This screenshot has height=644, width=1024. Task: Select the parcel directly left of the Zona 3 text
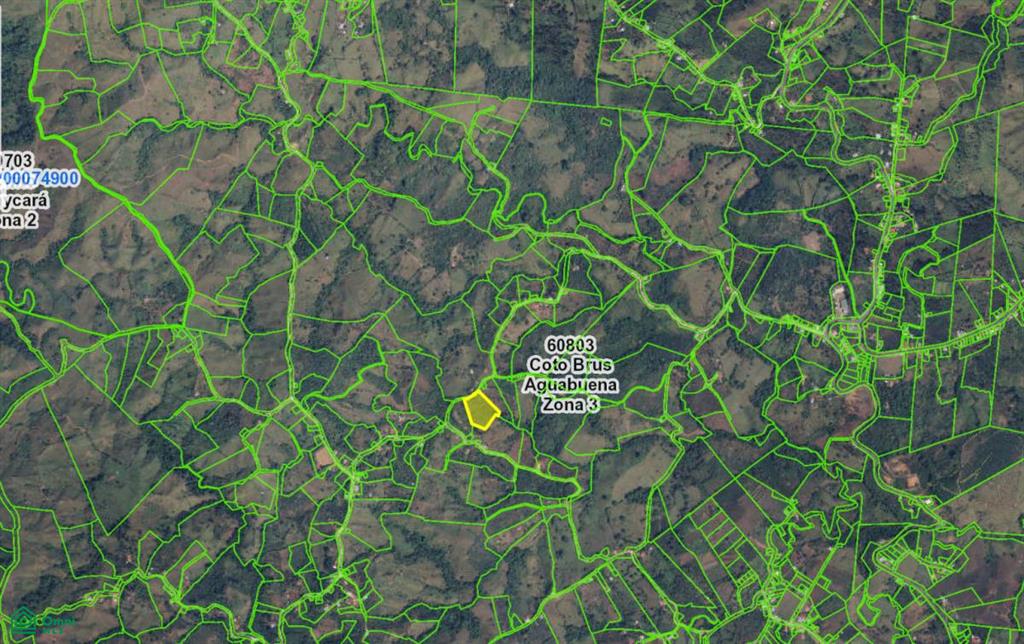point(528,408)
